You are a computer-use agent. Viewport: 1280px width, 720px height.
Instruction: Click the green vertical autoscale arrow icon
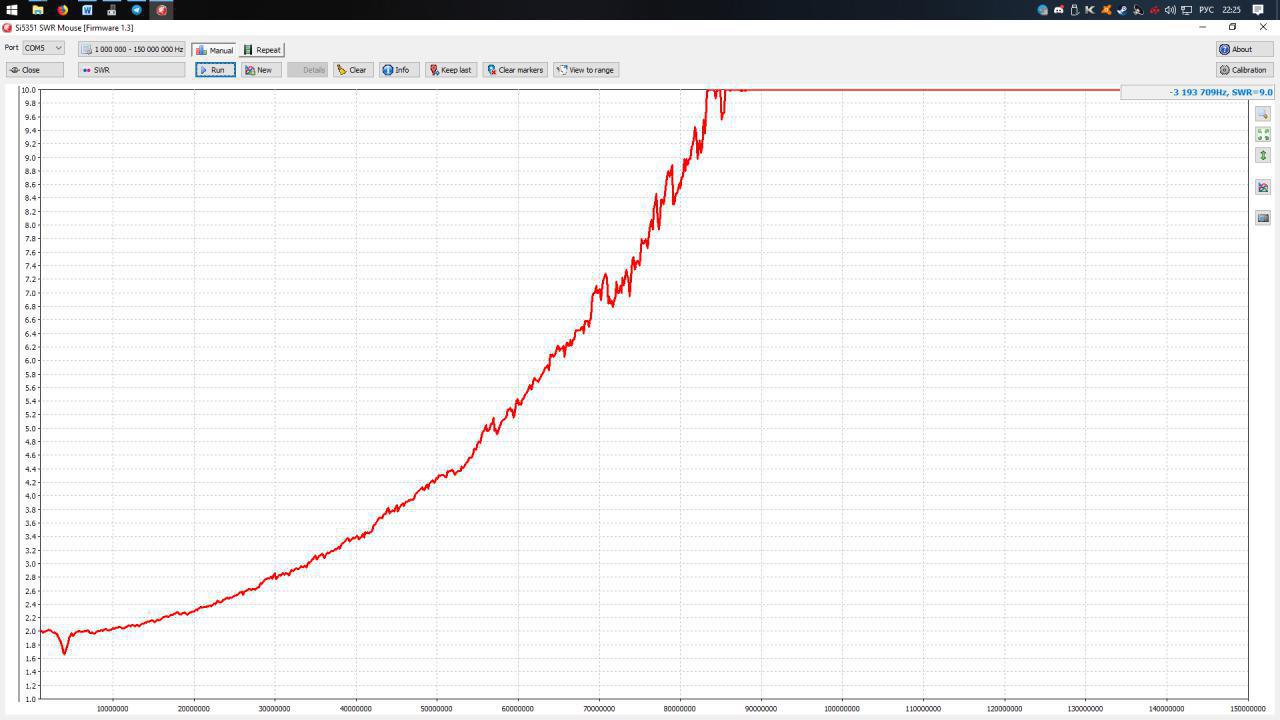[1263, 155]
